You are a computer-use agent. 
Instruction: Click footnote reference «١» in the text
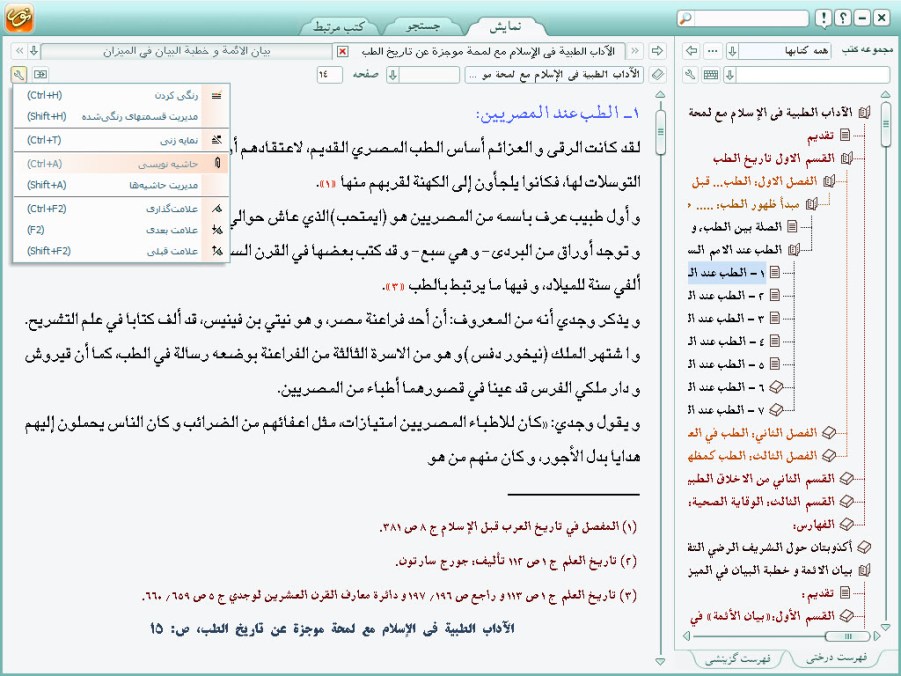click(x=326, y=184)
